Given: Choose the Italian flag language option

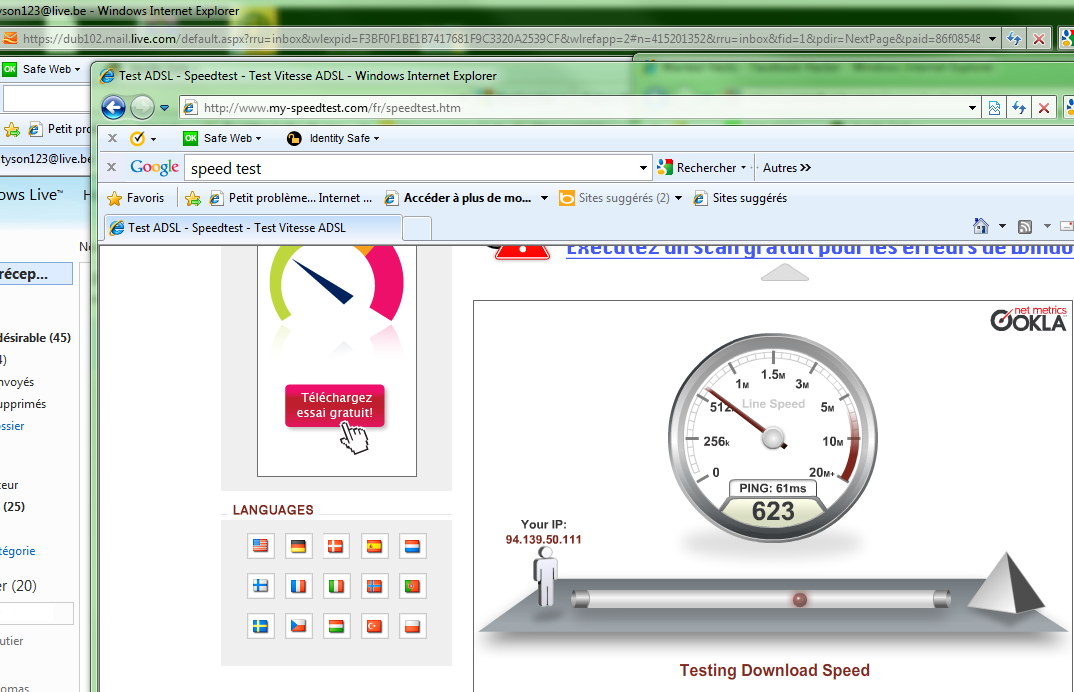Looking at the screenshot, I should click(x=336, y=586).
